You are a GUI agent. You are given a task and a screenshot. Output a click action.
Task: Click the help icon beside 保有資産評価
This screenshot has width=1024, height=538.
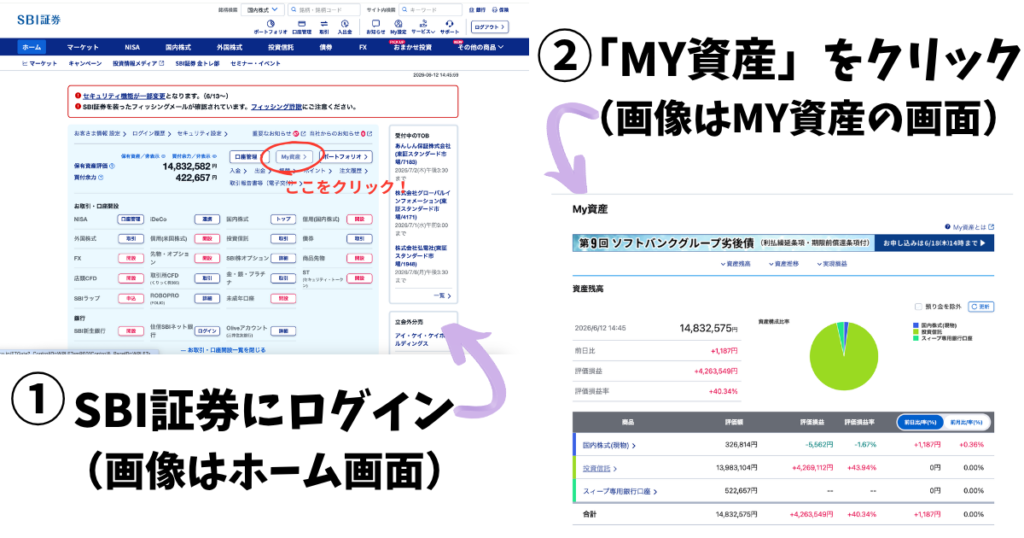pyautogui.click(x=112, y=166)
